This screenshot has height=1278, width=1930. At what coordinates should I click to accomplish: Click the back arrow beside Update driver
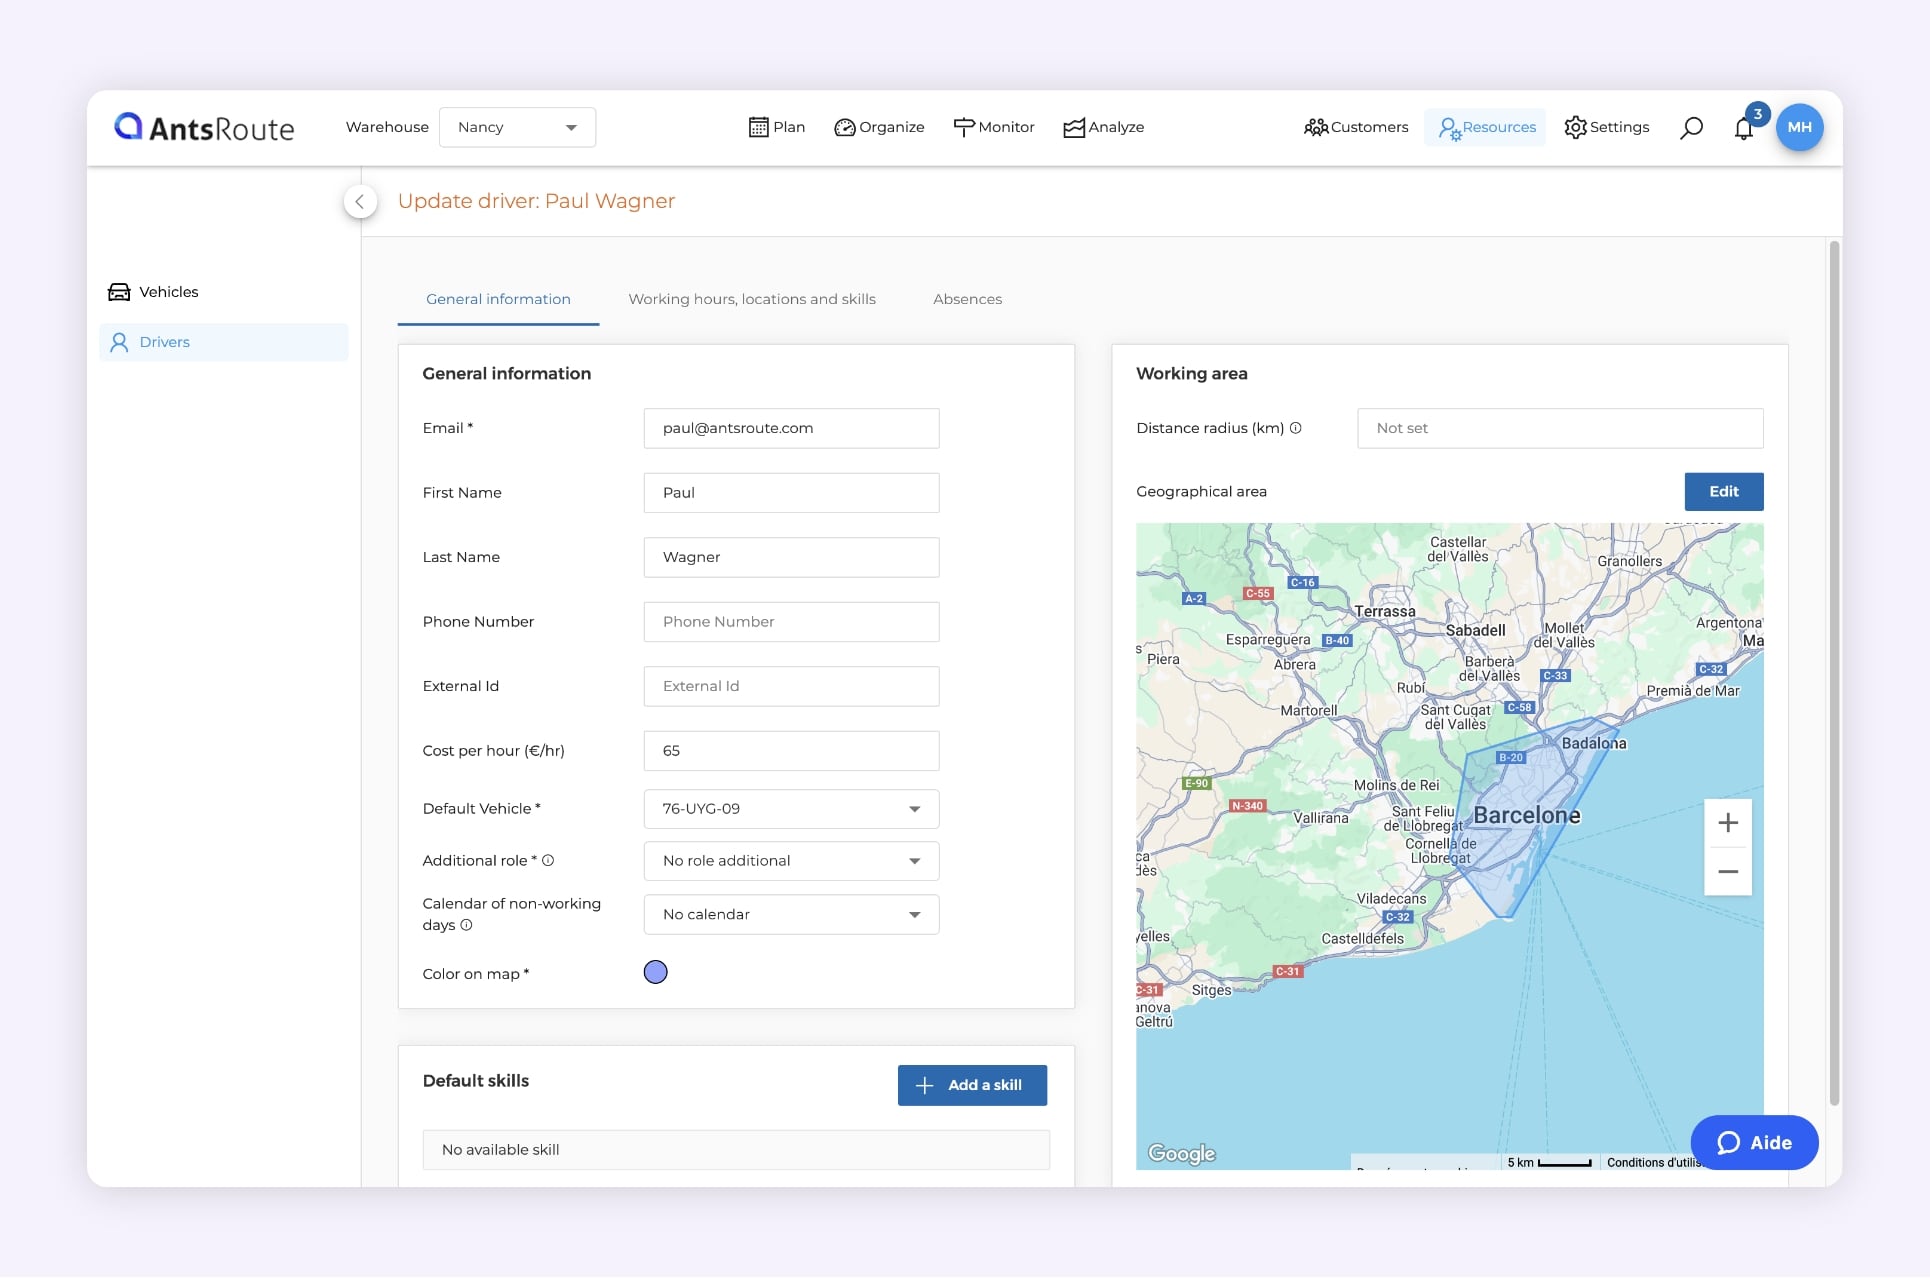(360, 201)
